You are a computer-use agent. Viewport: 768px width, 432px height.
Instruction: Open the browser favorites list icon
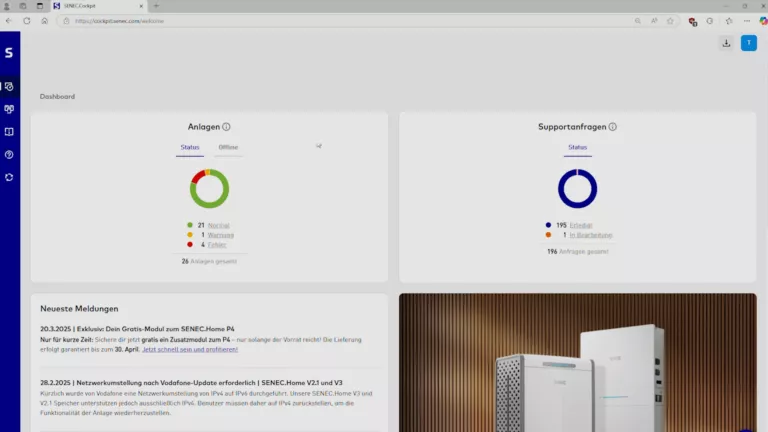pos(729,21)
